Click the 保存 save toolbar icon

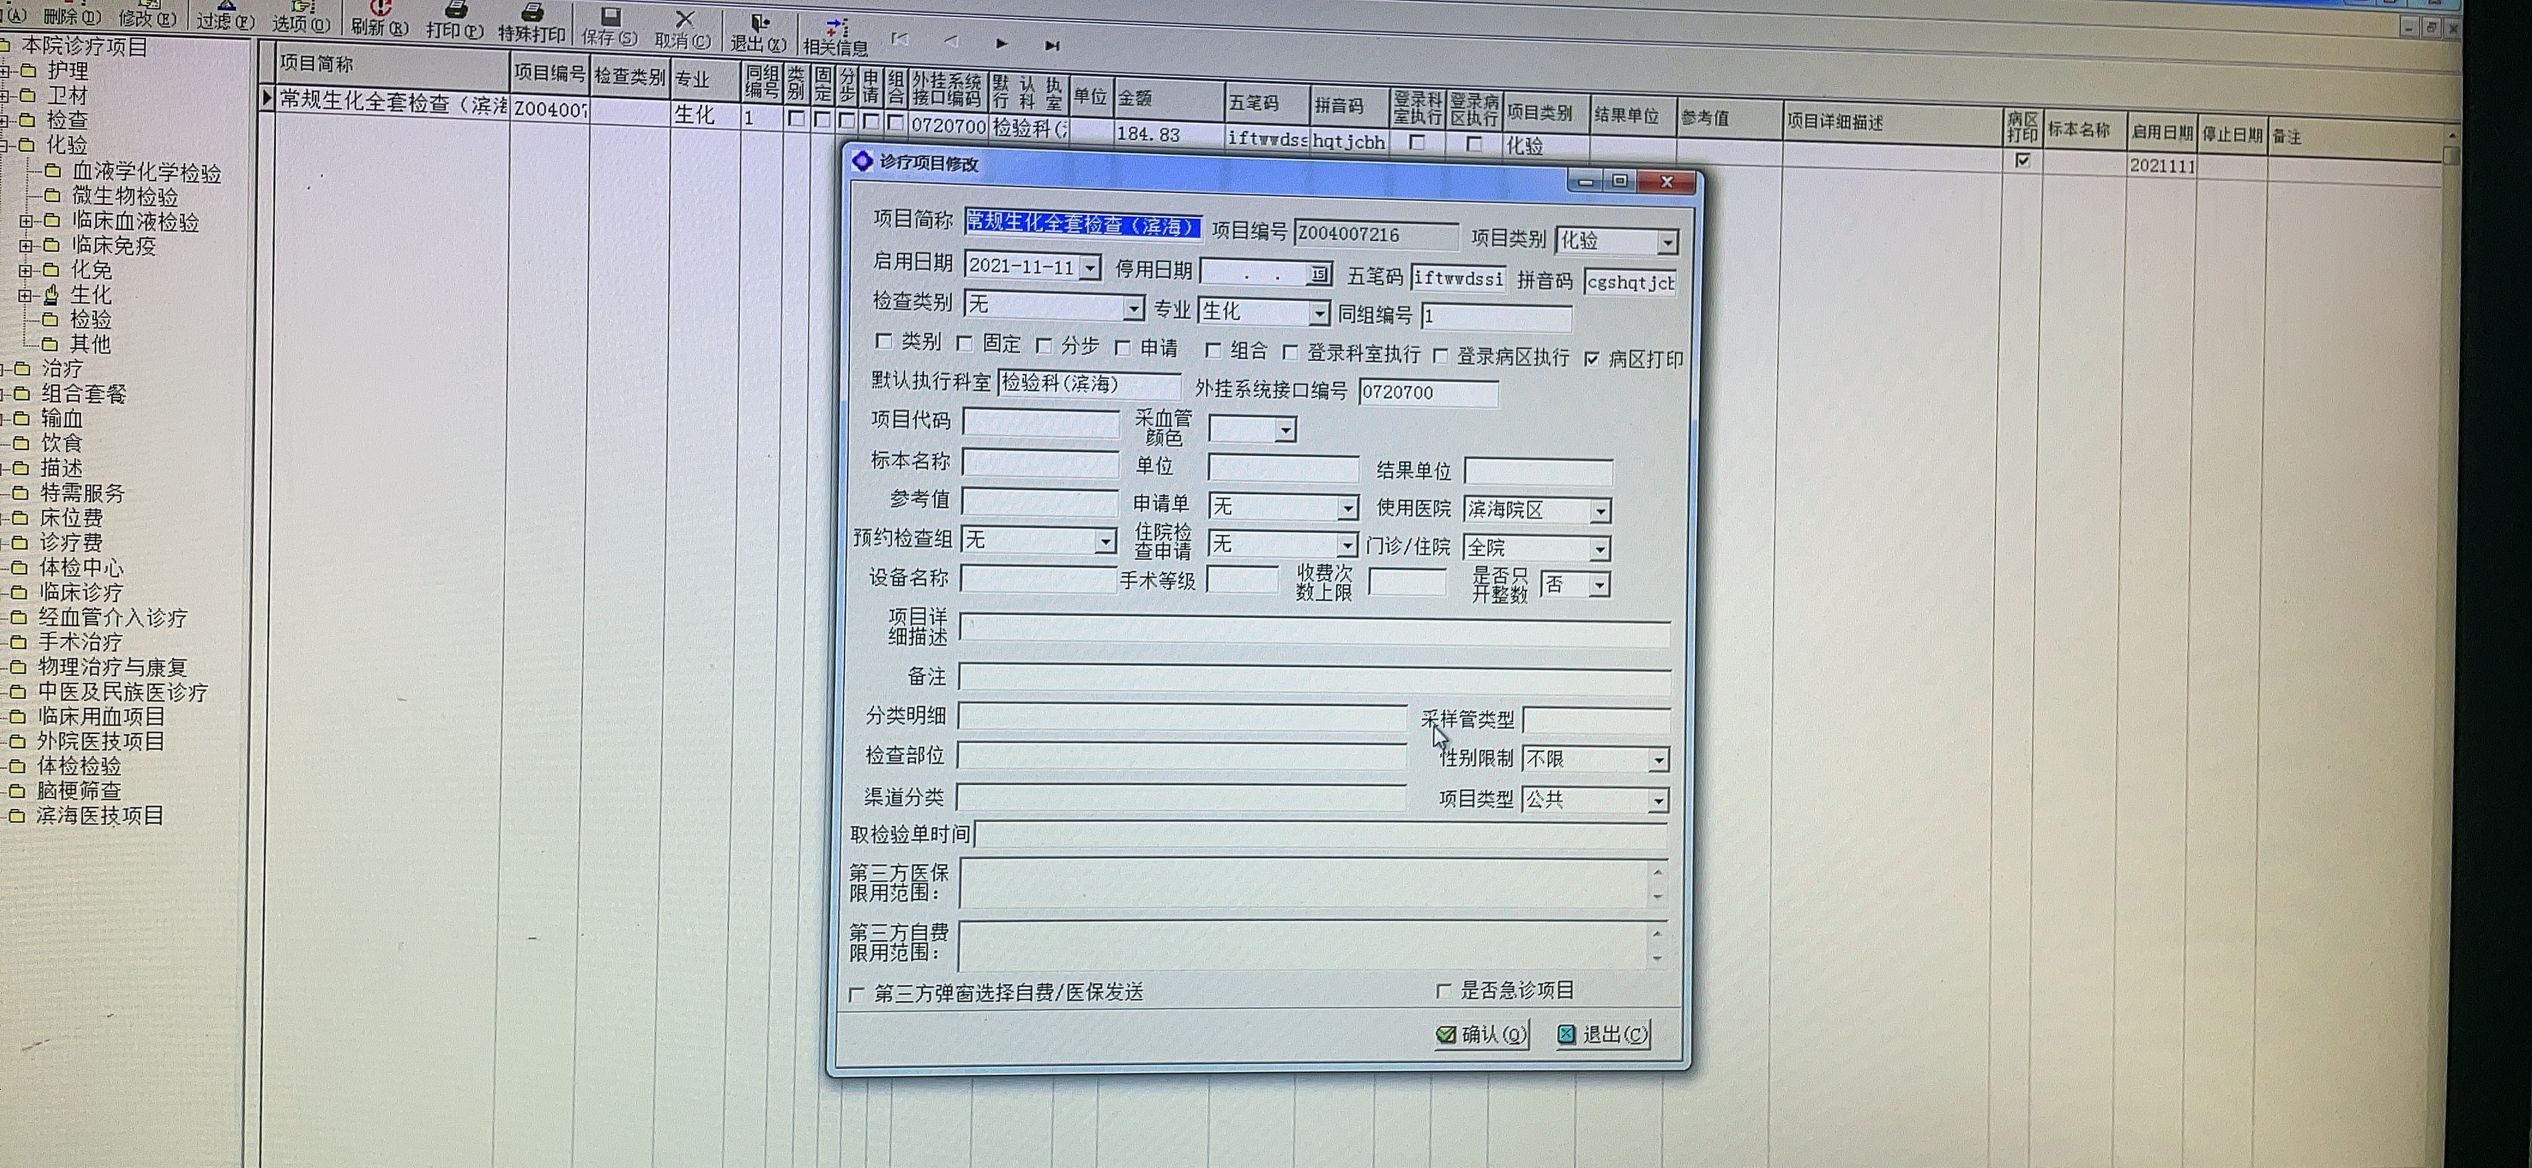click(x=610, y=18)
